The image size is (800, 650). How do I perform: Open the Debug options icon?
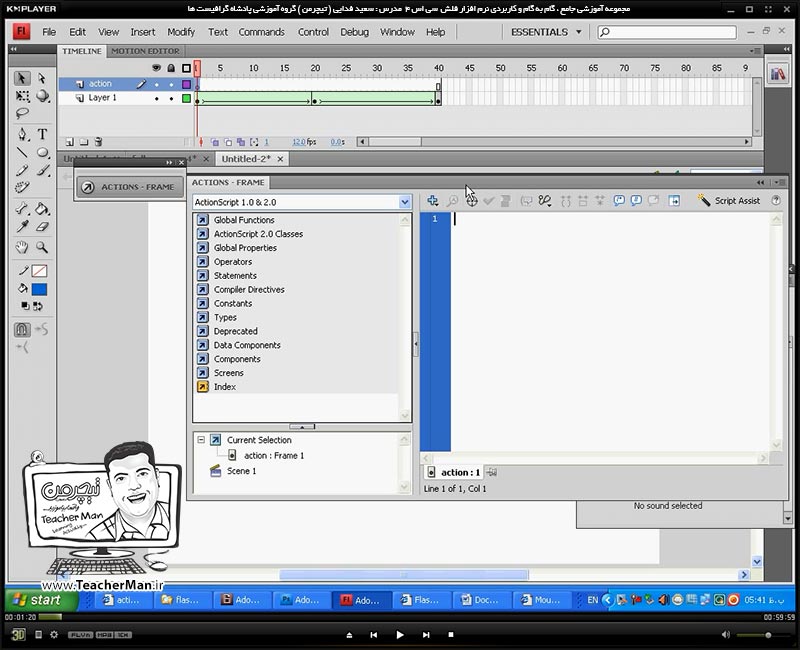click(545, 201)
